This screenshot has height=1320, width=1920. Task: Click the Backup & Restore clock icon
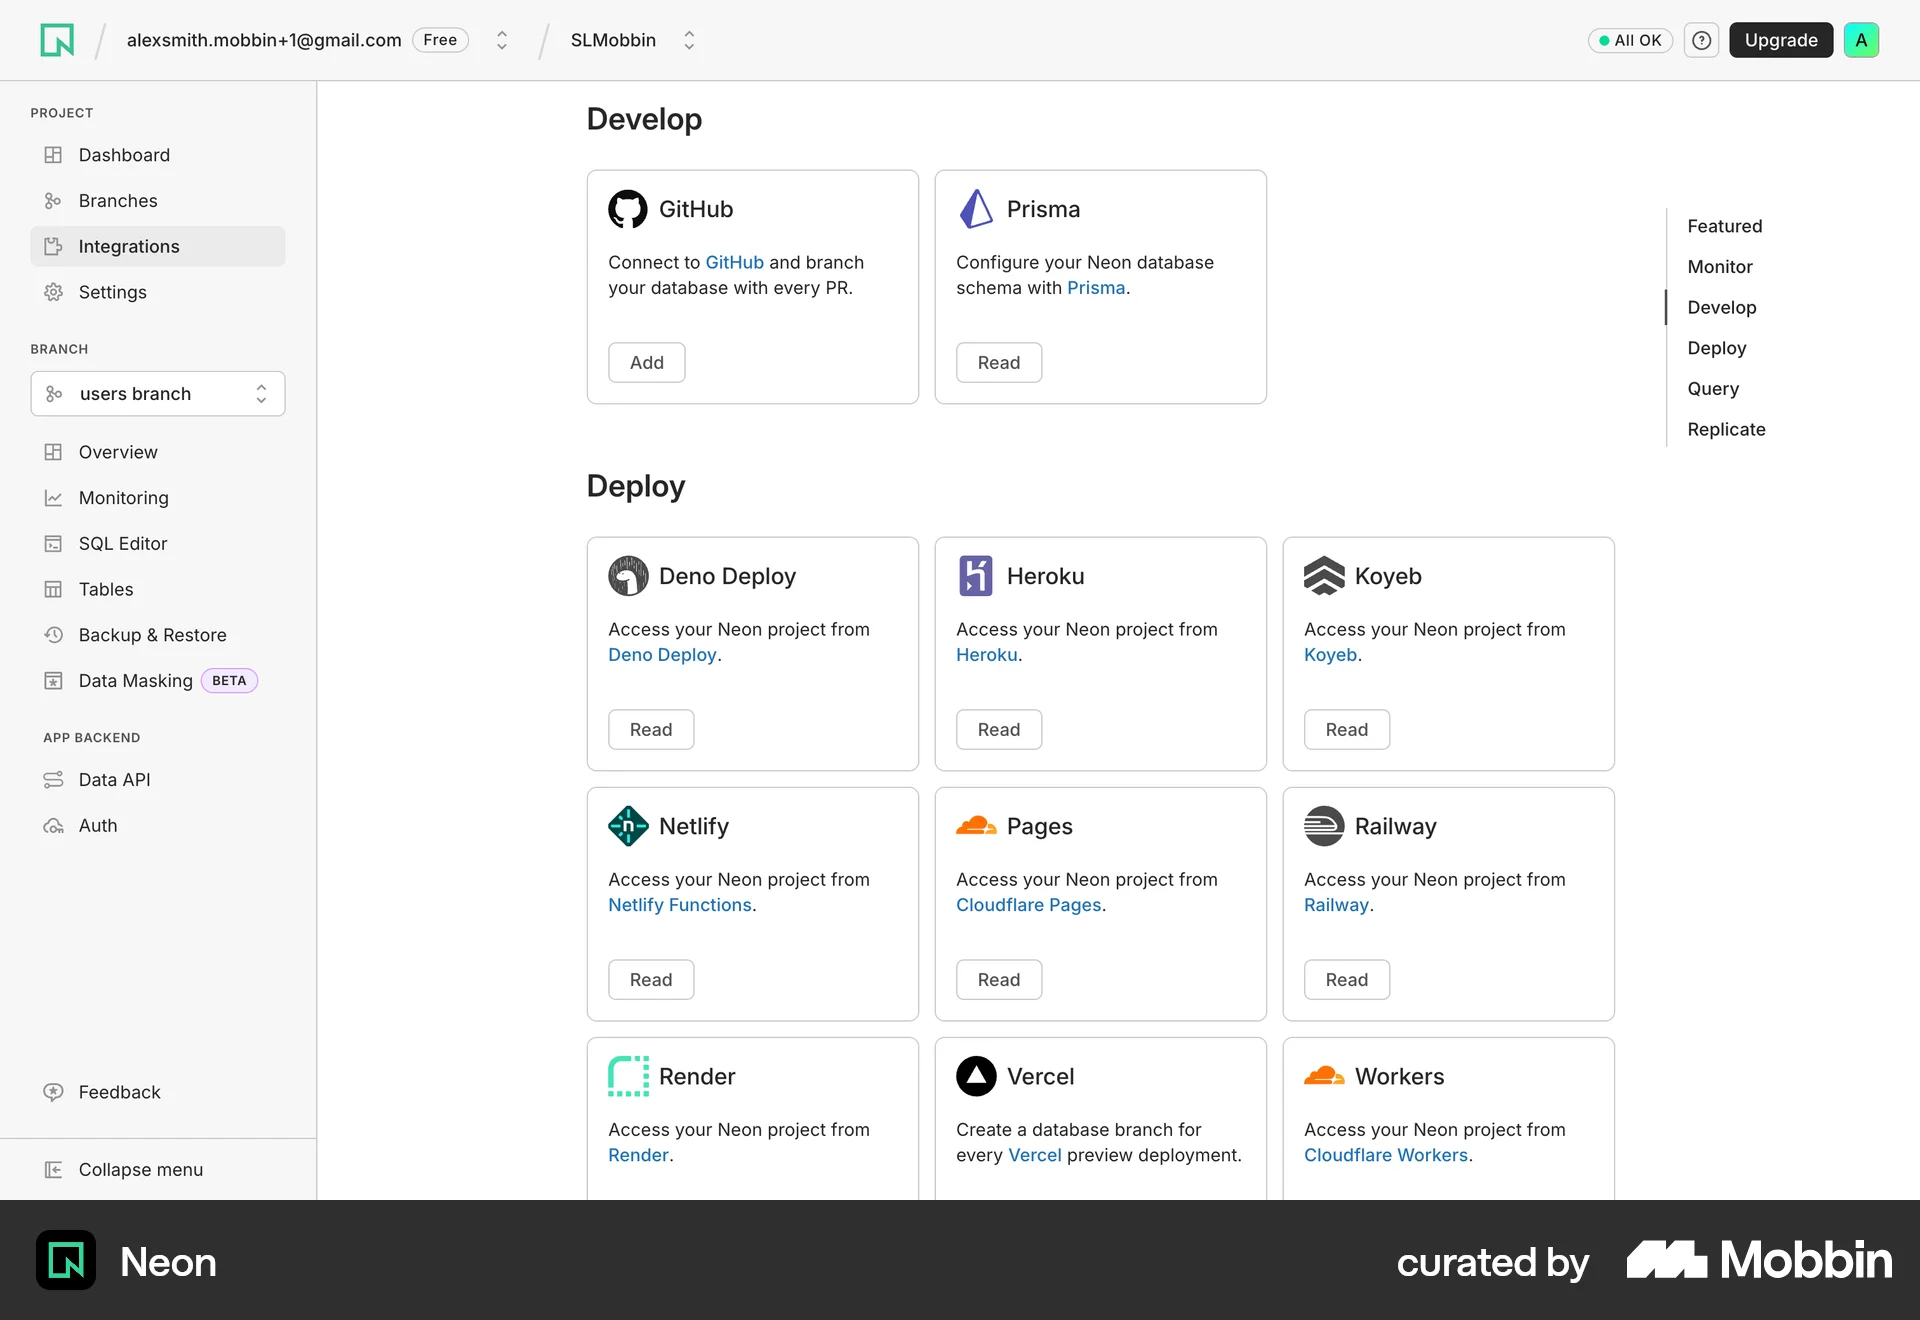53,635
